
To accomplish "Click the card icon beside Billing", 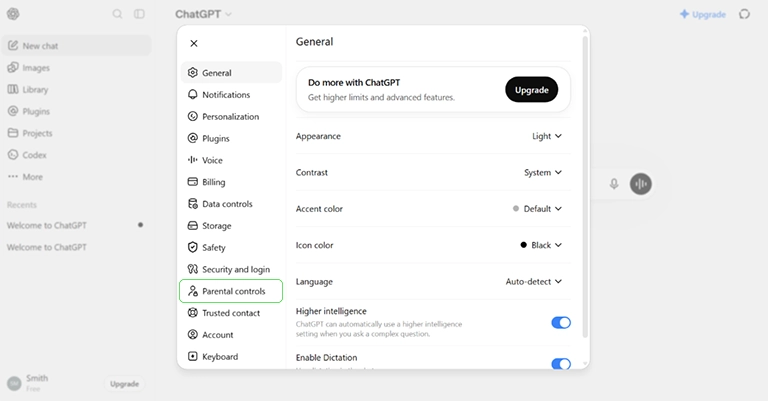I will click(192, 182).
